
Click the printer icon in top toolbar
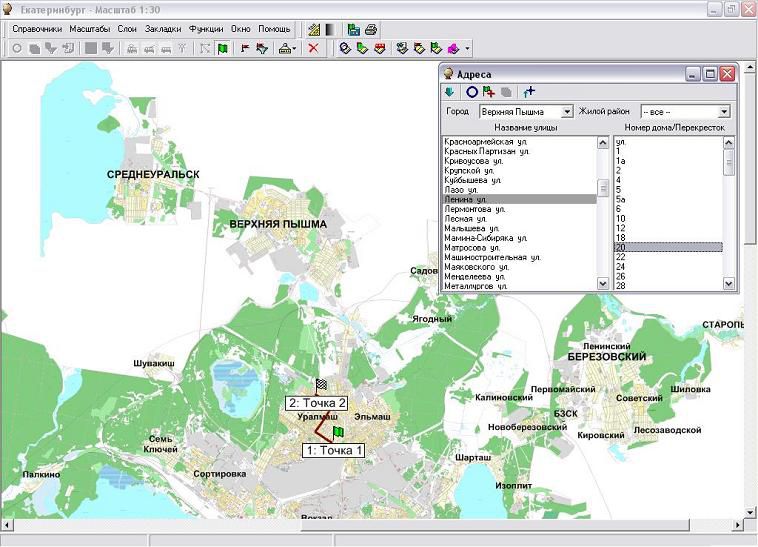(x=371, y=29)
